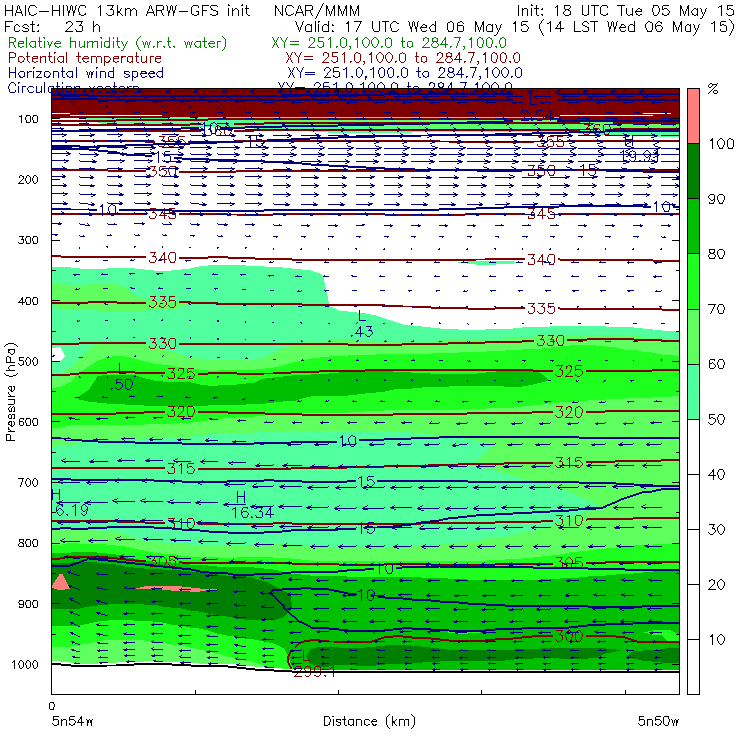Screen dimensions: 740x740
Task: Click the blue 'Horizontal wind speed' legend label
Action: 86,73
